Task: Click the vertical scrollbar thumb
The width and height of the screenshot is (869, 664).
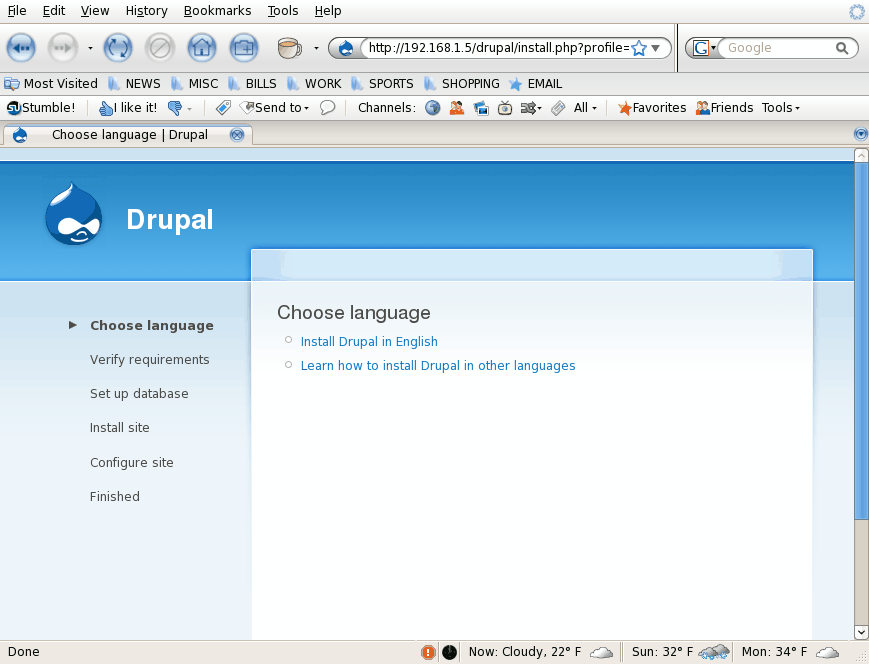Action: (x=861, y=341)
